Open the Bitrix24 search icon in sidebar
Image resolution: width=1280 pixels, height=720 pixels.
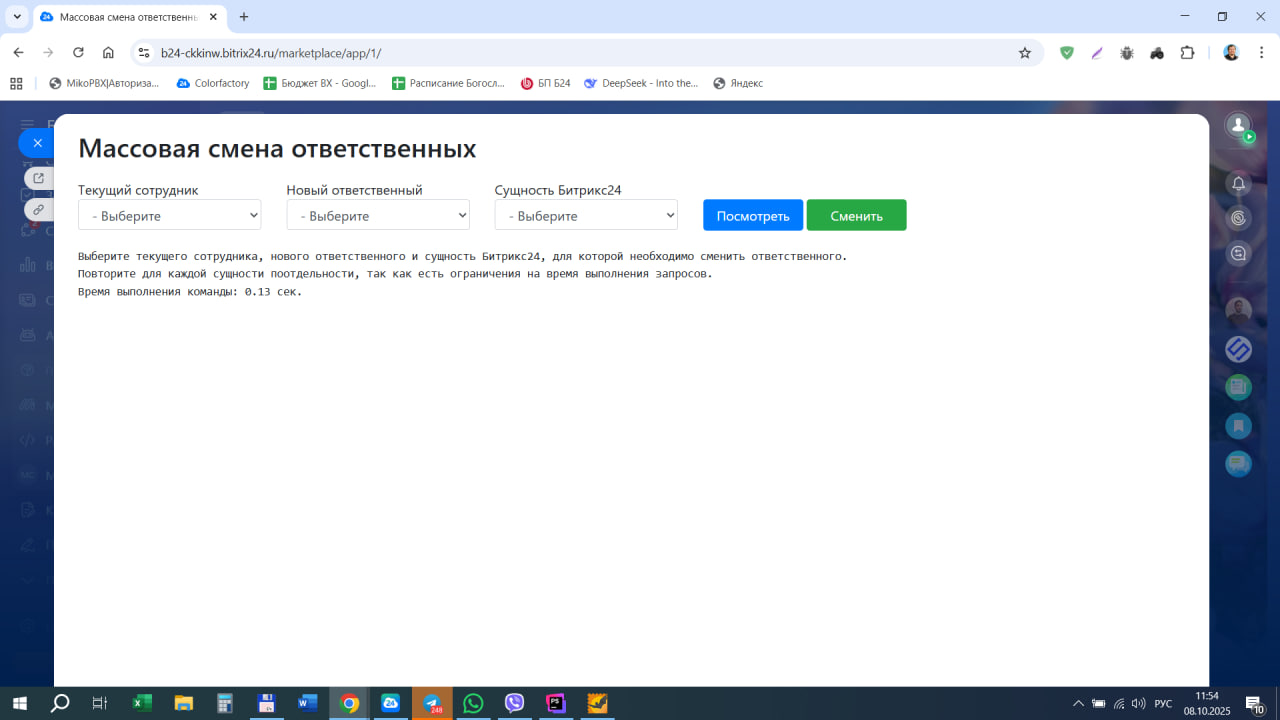pos(1238,218)
